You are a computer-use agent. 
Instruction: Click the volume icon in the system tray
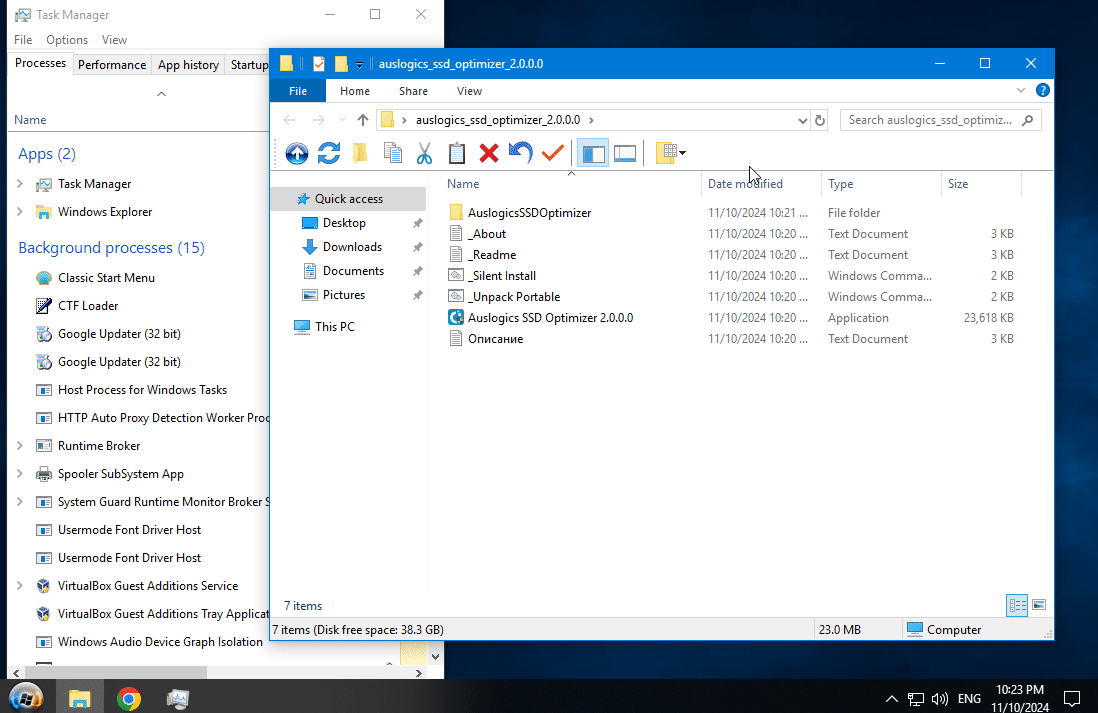(x=939, y=698)
